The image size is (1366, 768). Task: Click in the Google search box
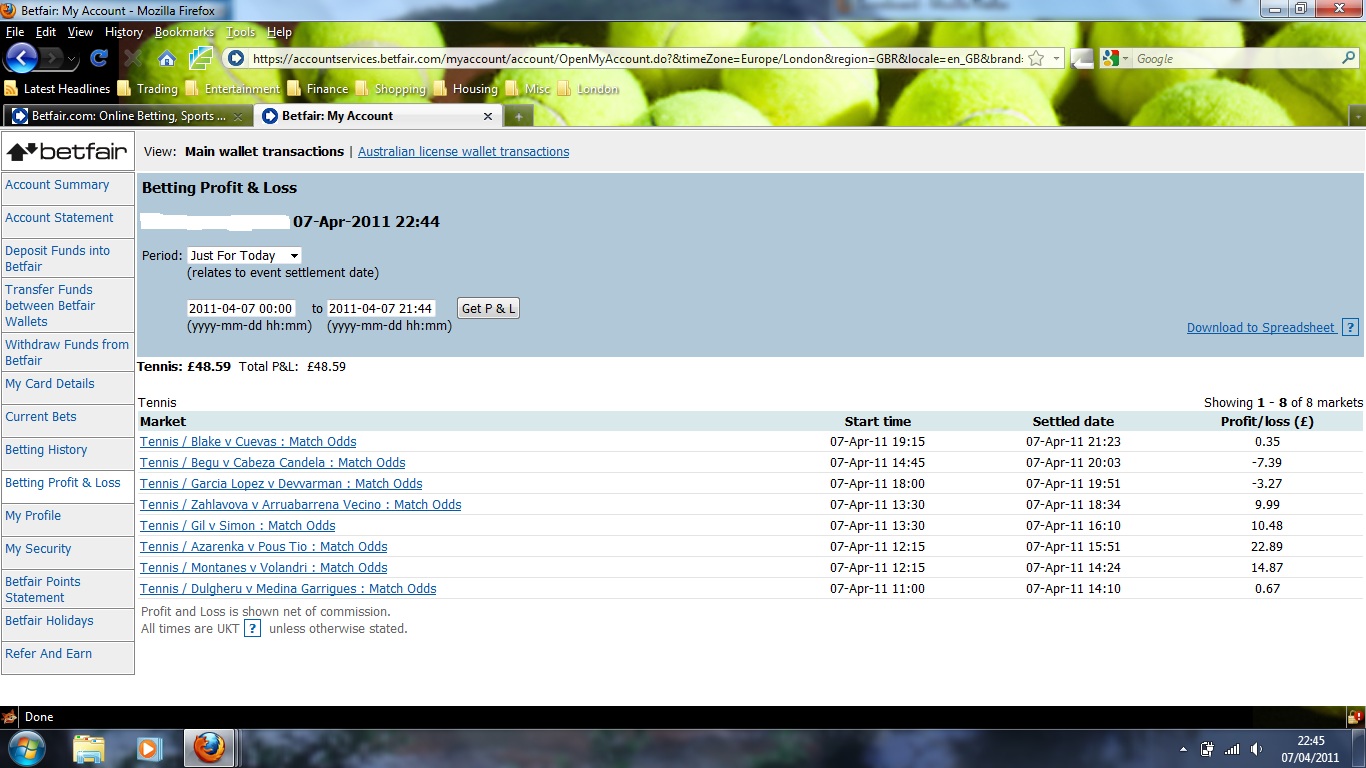pos(1235,59)
